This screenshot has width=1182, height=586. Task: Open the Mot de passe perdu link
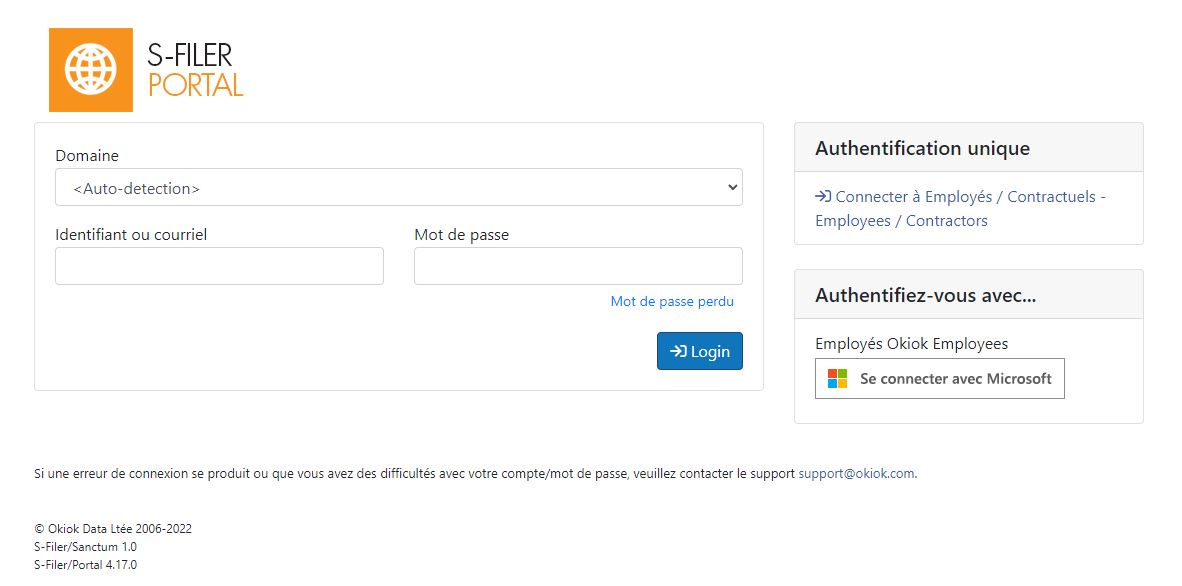click(x=672, y=302)
